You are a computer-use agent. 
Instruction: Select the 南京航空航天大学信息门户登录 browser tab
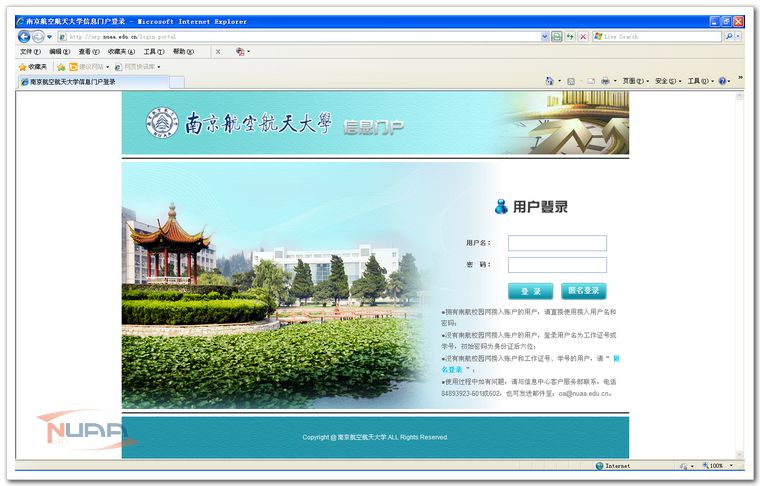point(72,82)
